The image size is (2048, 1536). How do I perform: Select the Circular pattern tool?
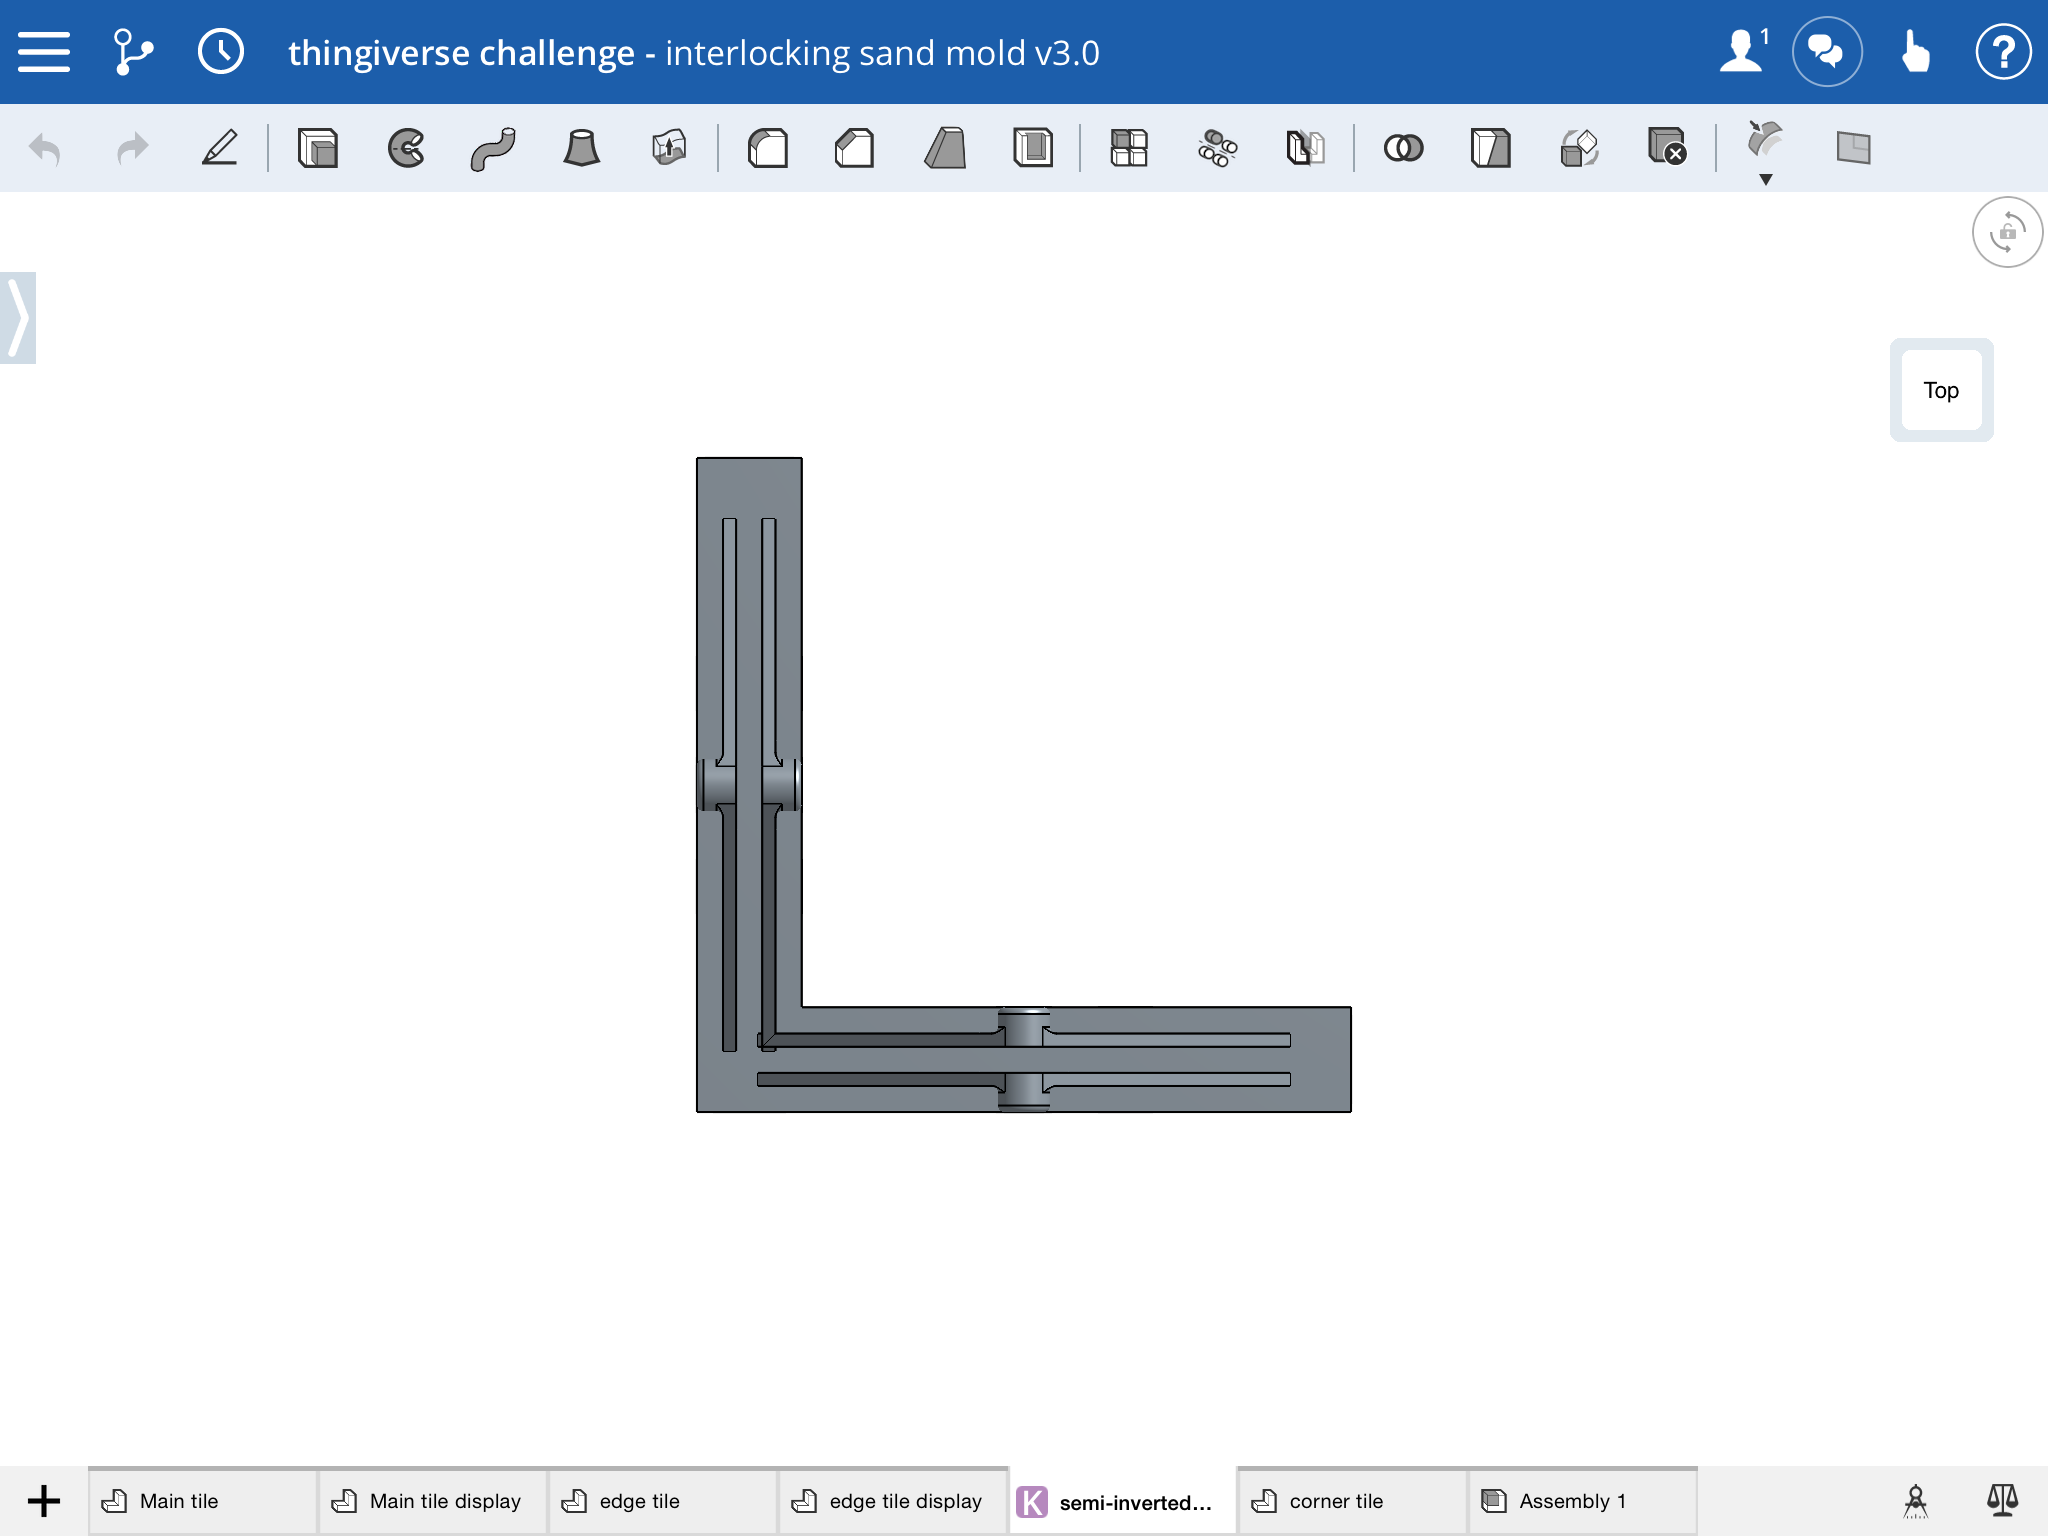1217,148
